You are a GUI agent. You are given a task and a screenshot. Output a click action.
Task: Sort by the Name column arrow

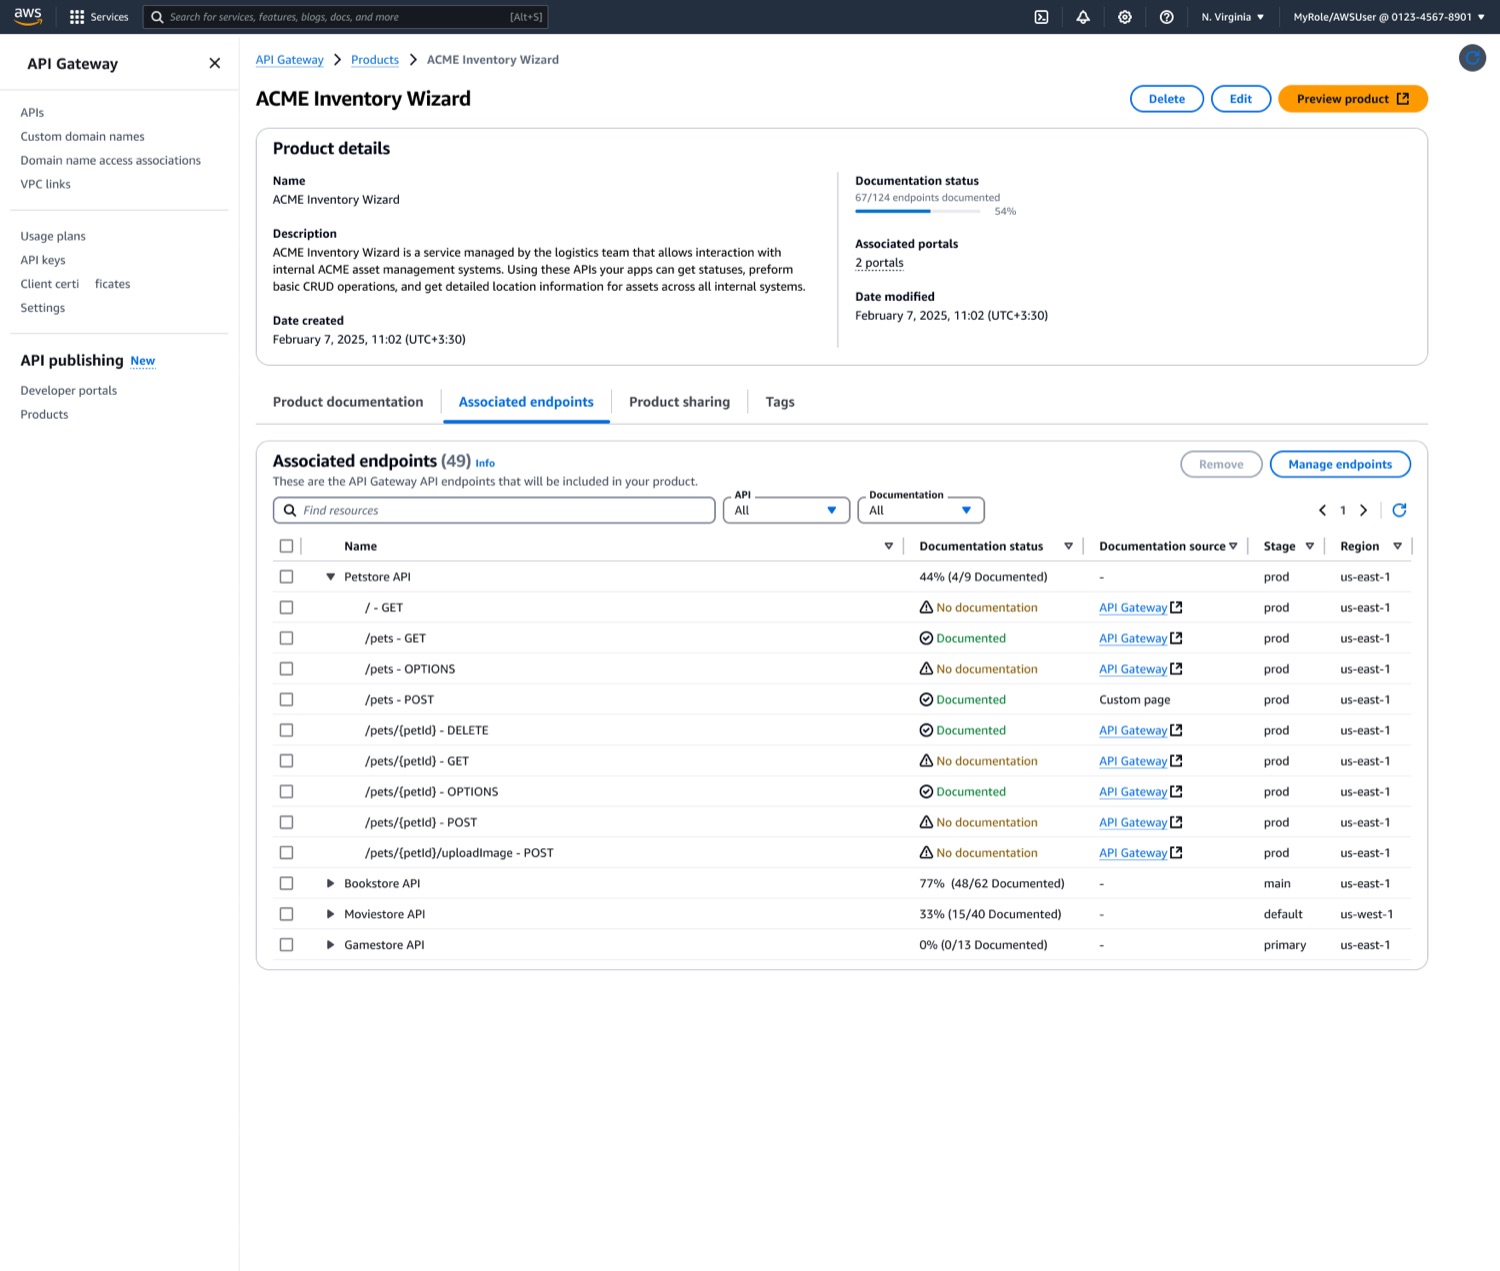(x=888, y=546)
